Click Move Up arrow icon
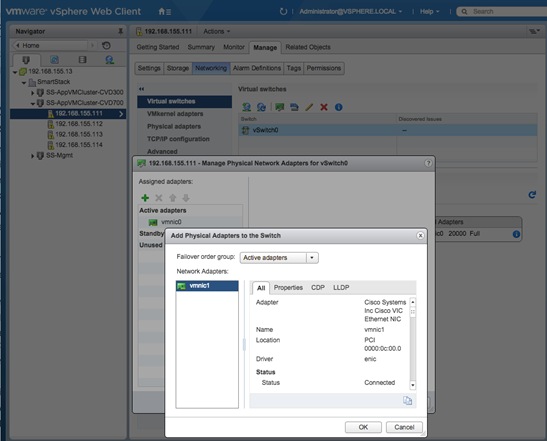 click(x=172, y=198)
